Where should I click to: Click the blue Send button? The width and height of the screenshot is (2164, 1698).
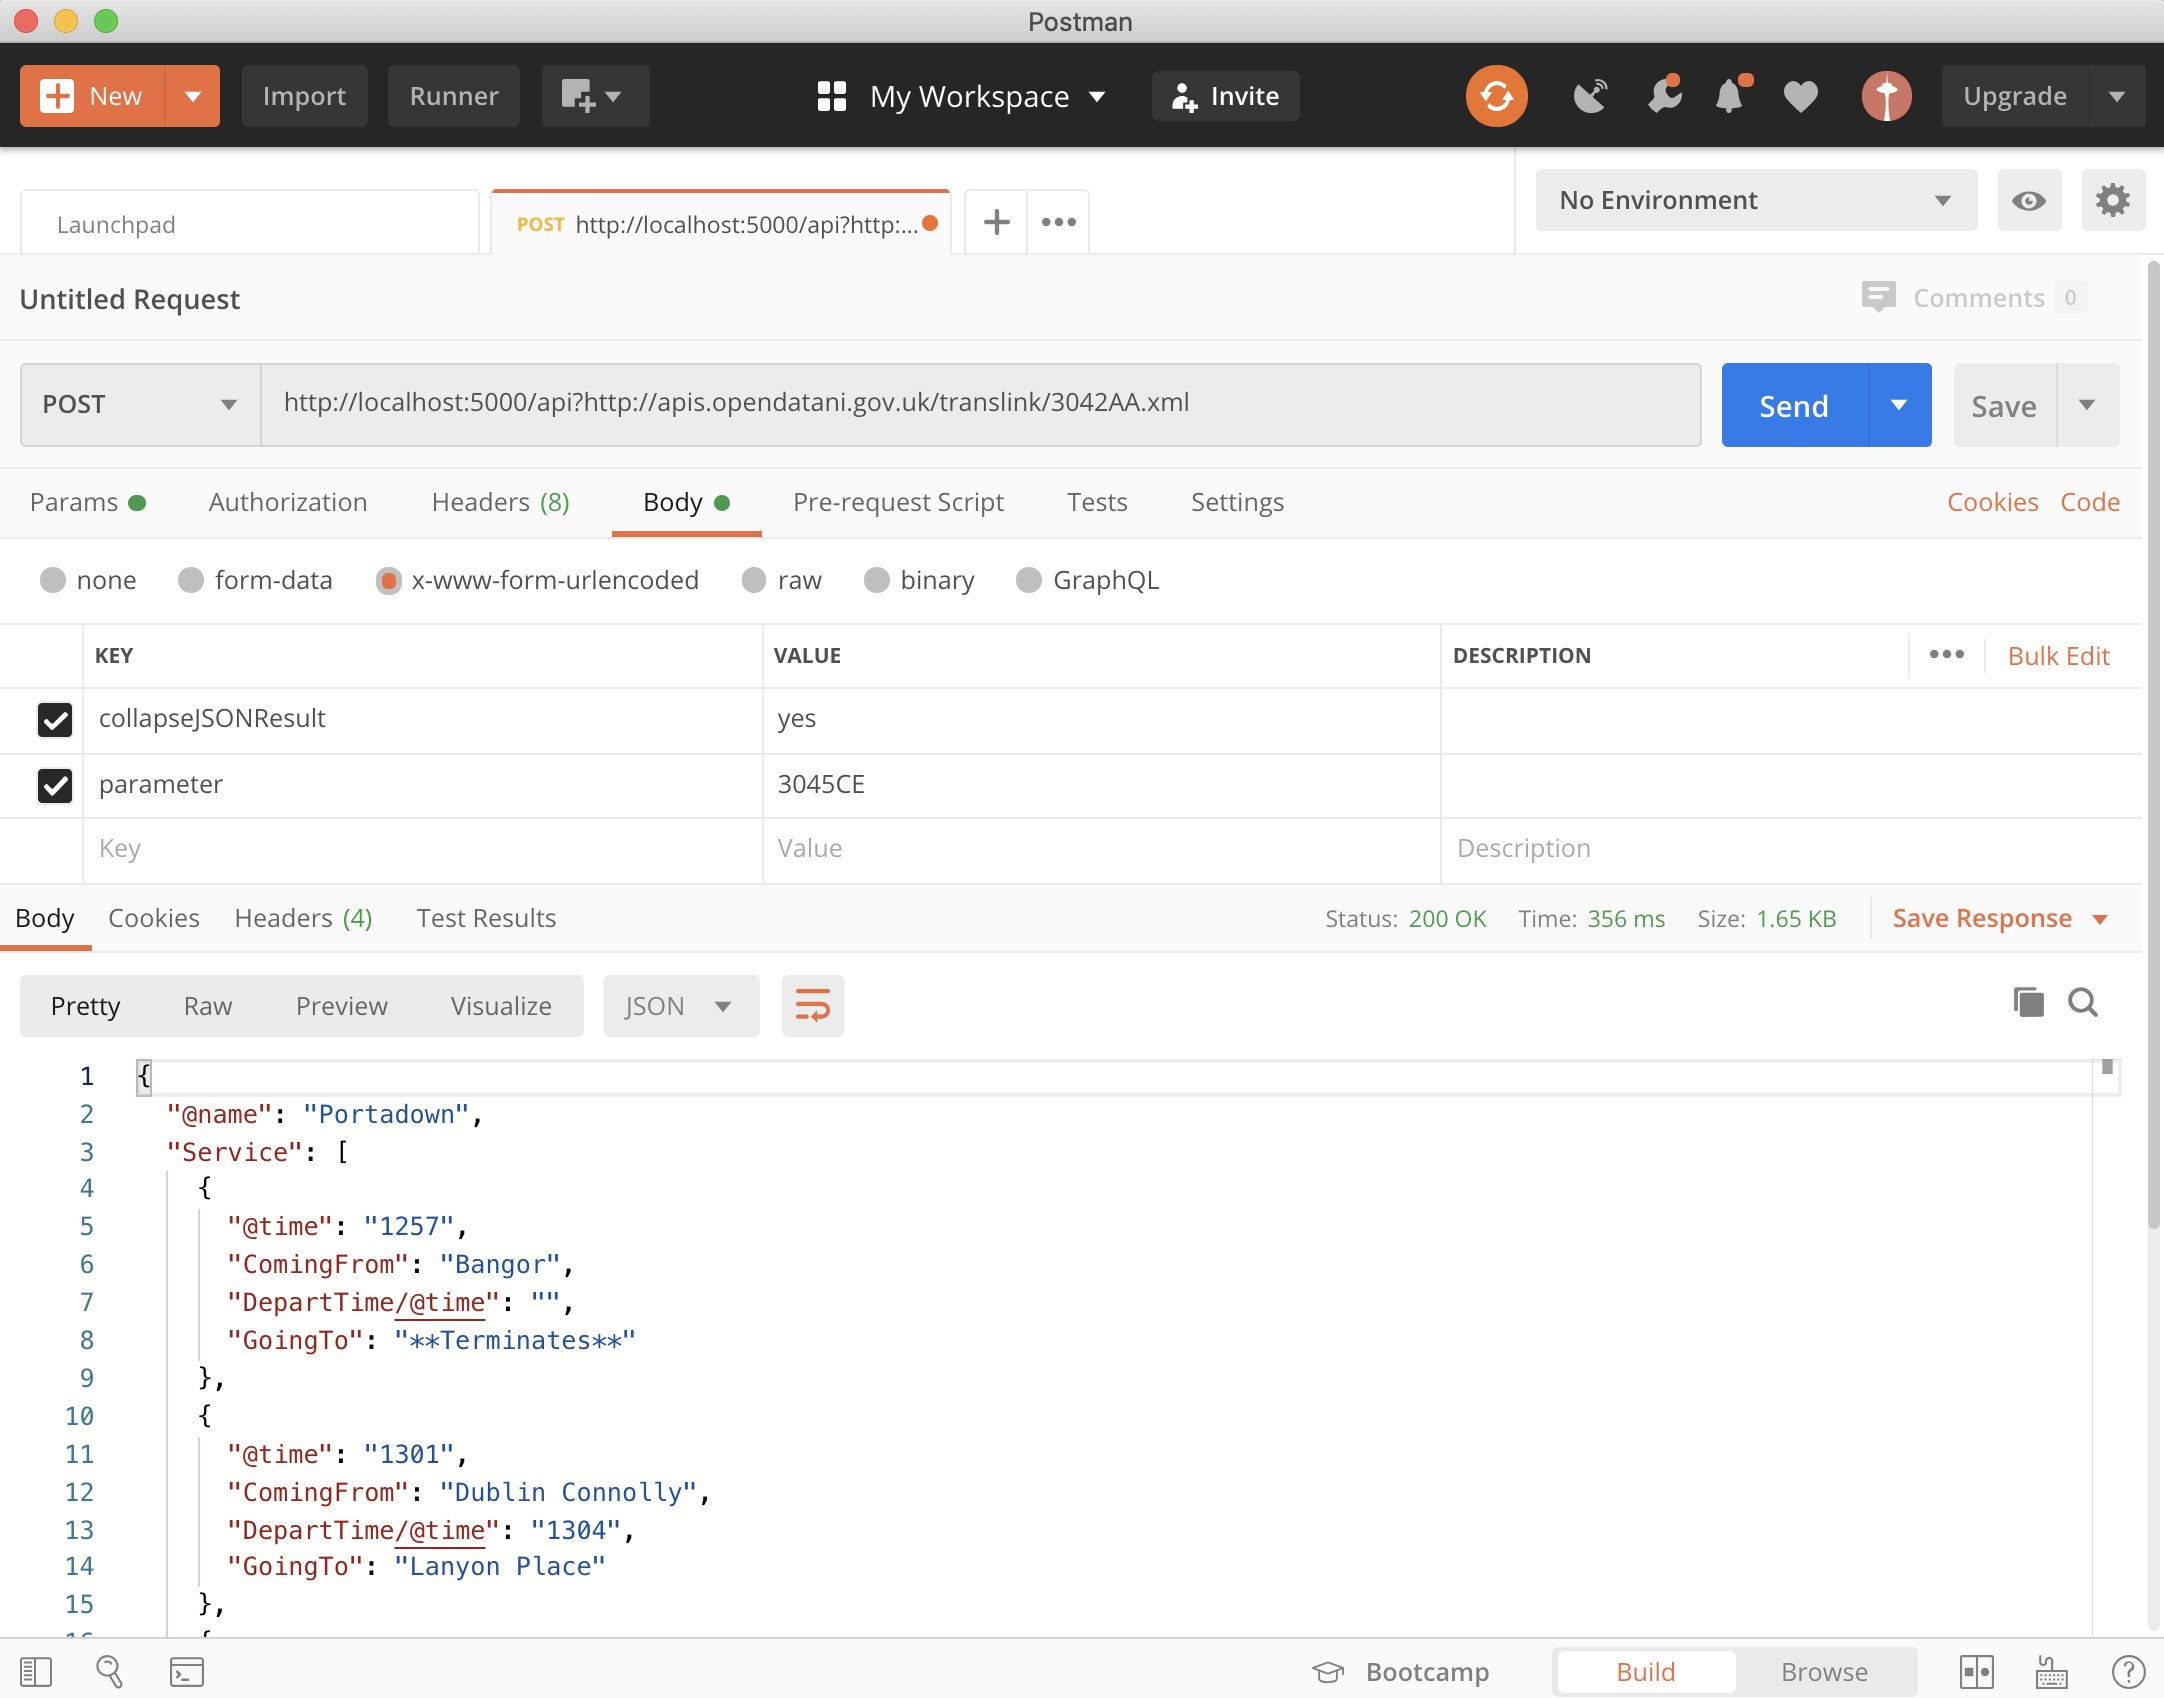click(1794, 405)
